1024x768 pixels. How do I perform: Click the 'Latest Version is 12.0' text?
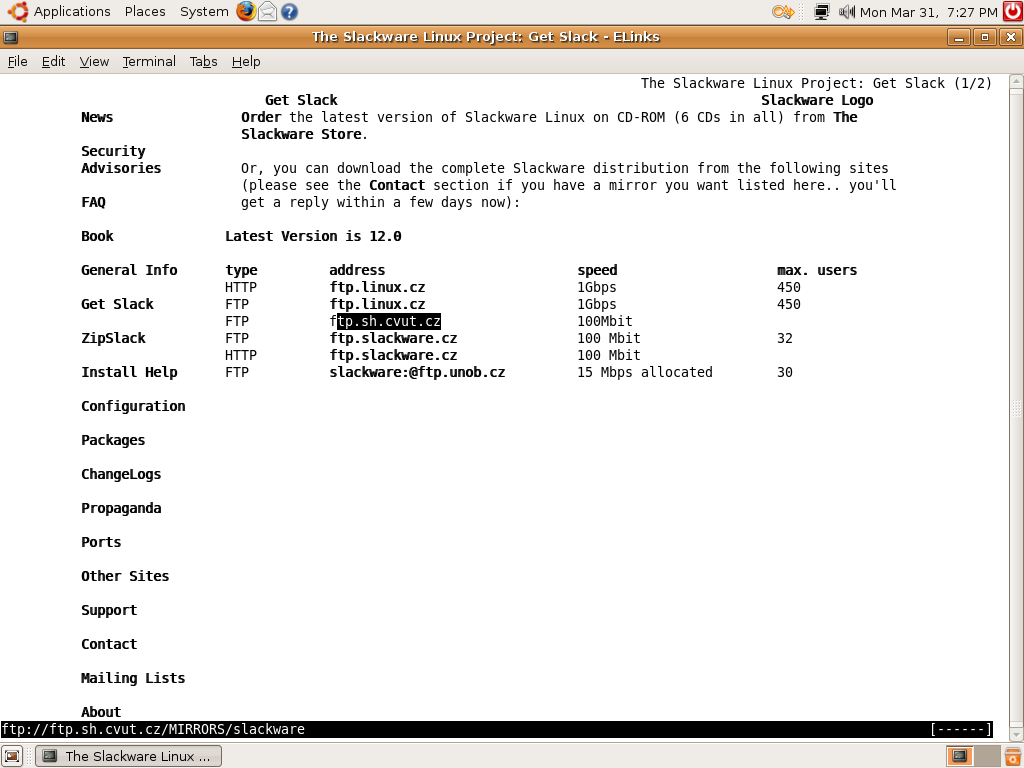click(313, 236)
